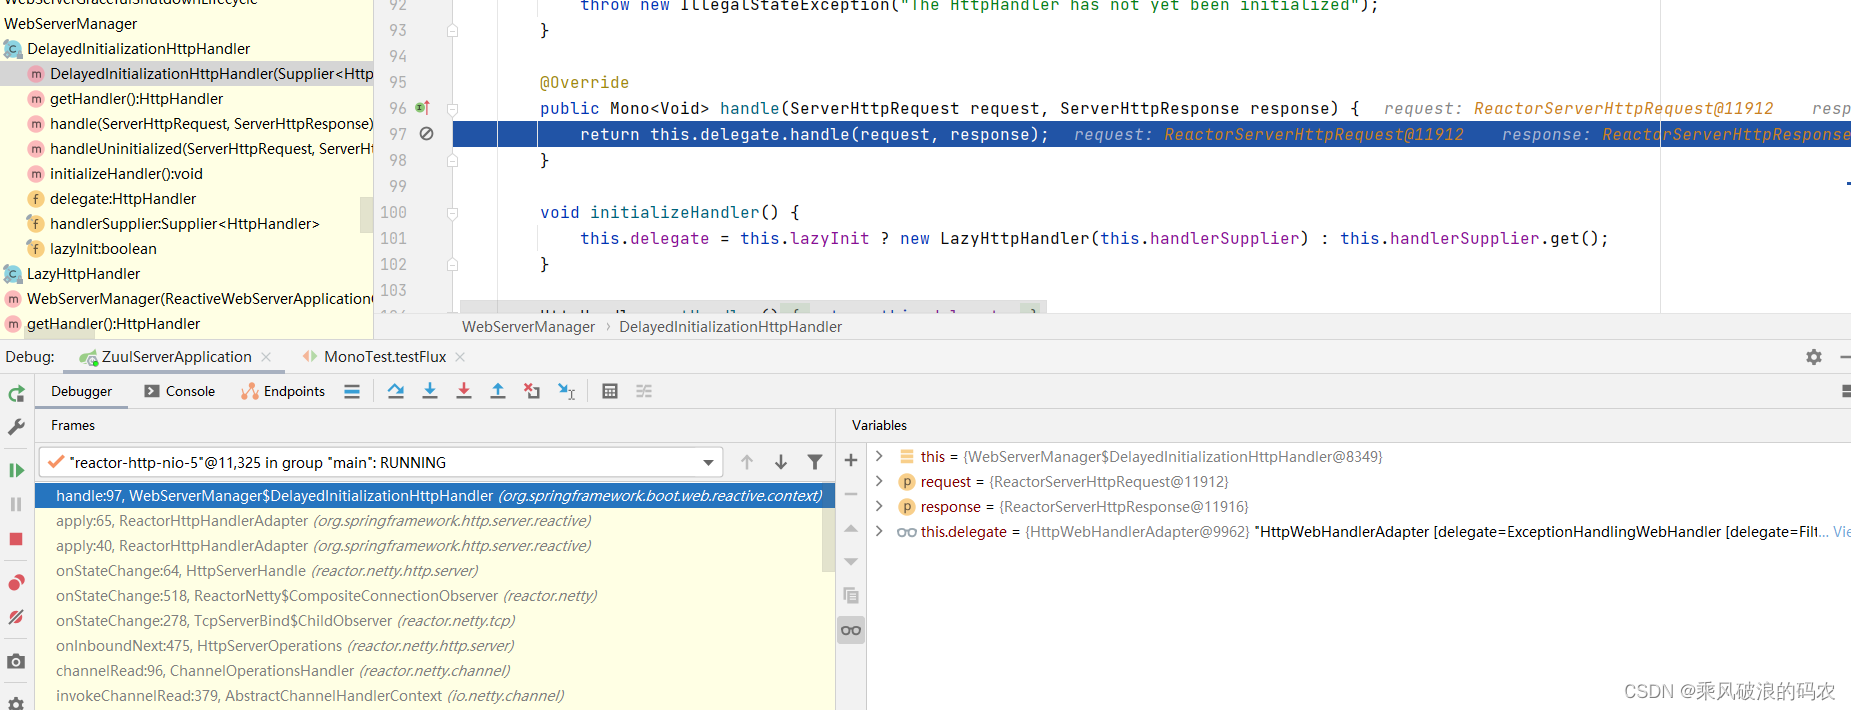Click the Trace Current Stream Chain icon
This screenshot has width=1851, height=710.
click(x=644, y=391)
